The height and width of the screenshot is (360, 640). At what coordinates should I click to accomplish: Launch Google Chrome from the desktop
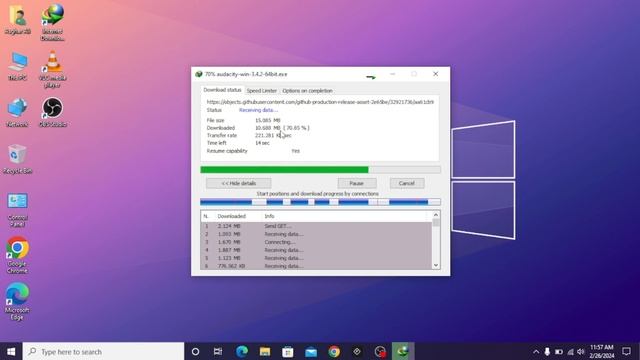pos(18,255)
